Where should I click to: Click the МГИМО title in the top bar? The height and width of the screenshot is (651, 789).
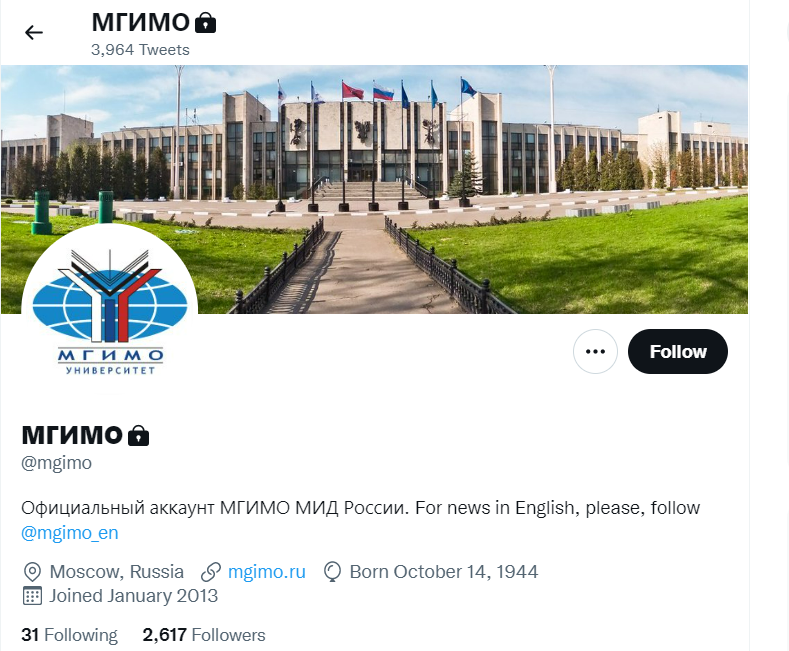pyautogui.click(x=140, y=23)
